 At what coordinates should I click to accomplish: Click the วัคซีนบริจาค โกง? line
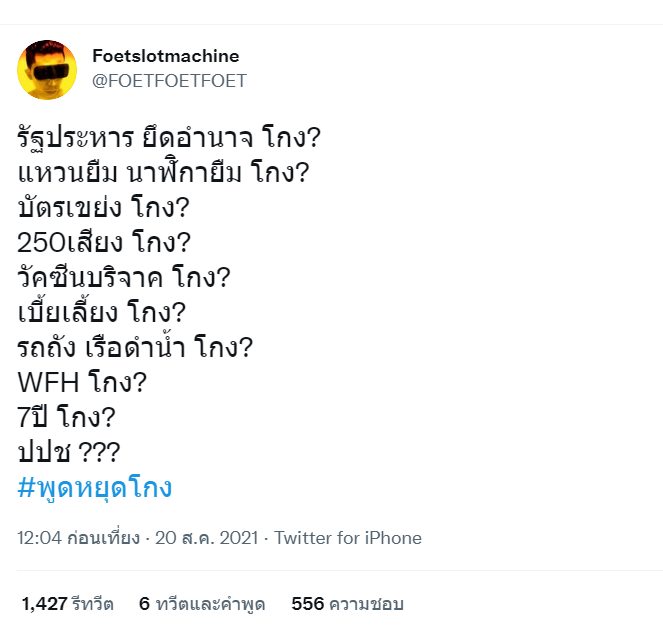tap(133, 277)
